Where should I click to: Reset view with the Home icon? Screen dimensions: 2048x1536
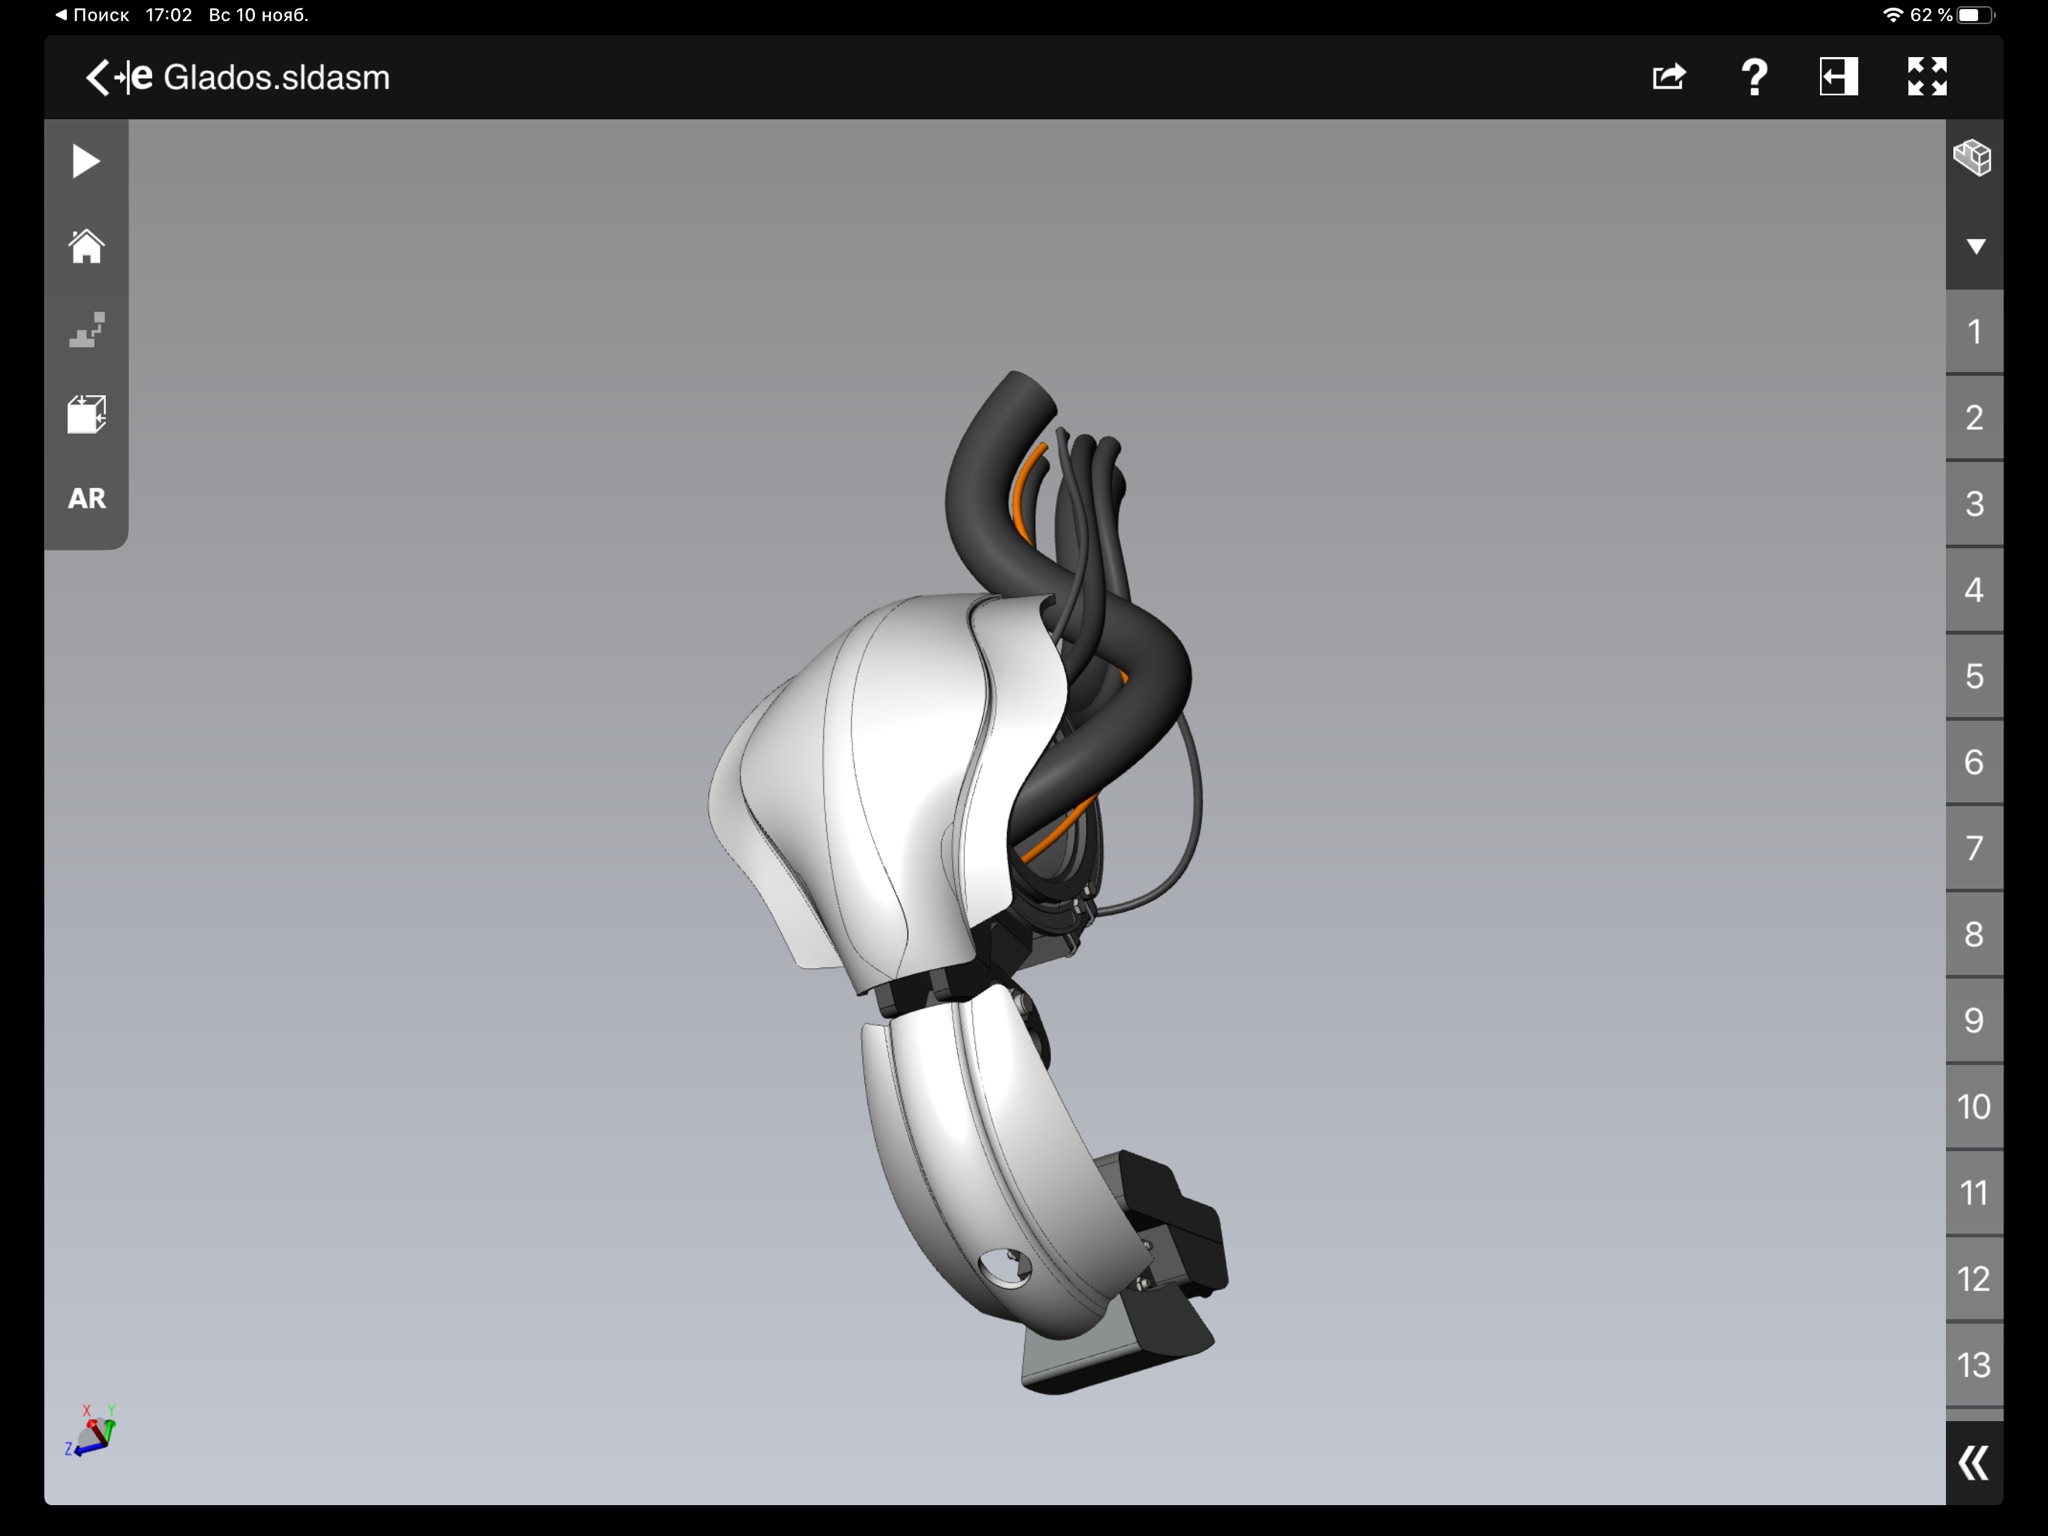pos(86,246)
